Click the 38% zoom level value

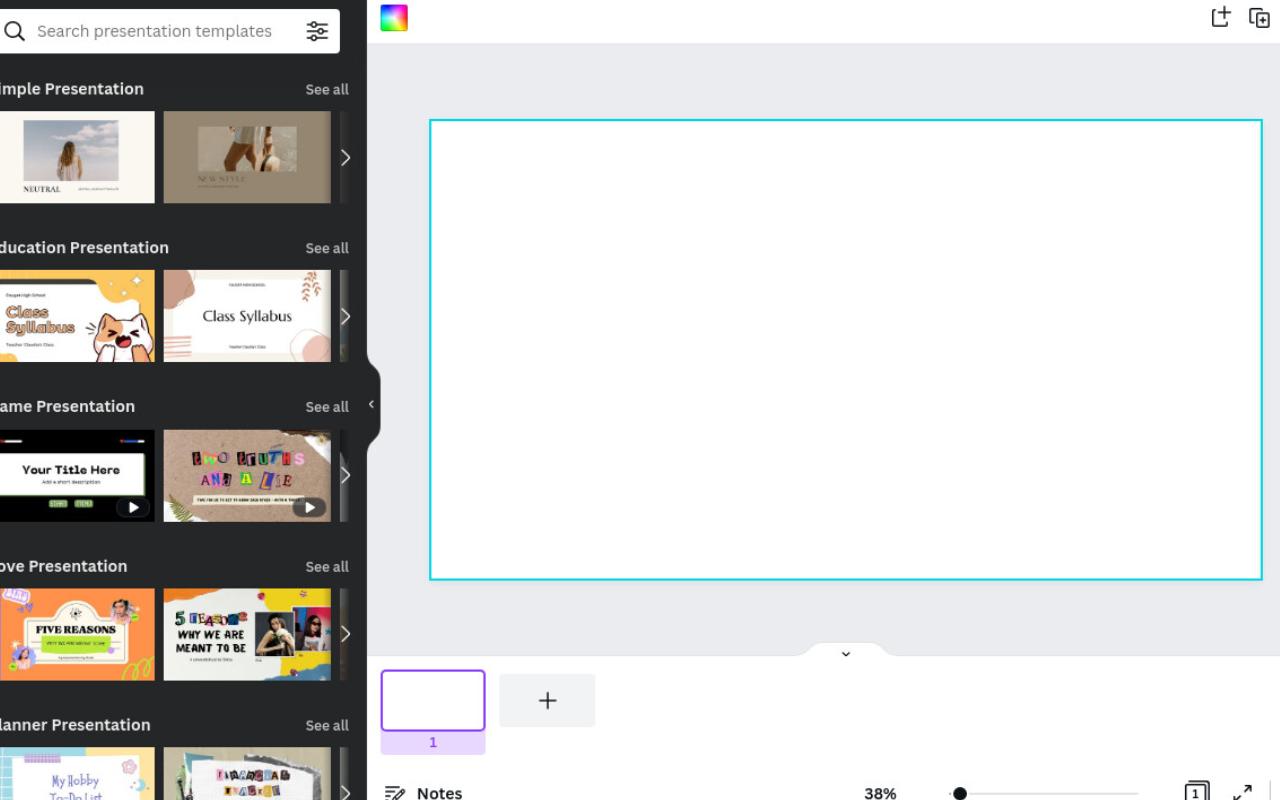click(x=880, y=793)
